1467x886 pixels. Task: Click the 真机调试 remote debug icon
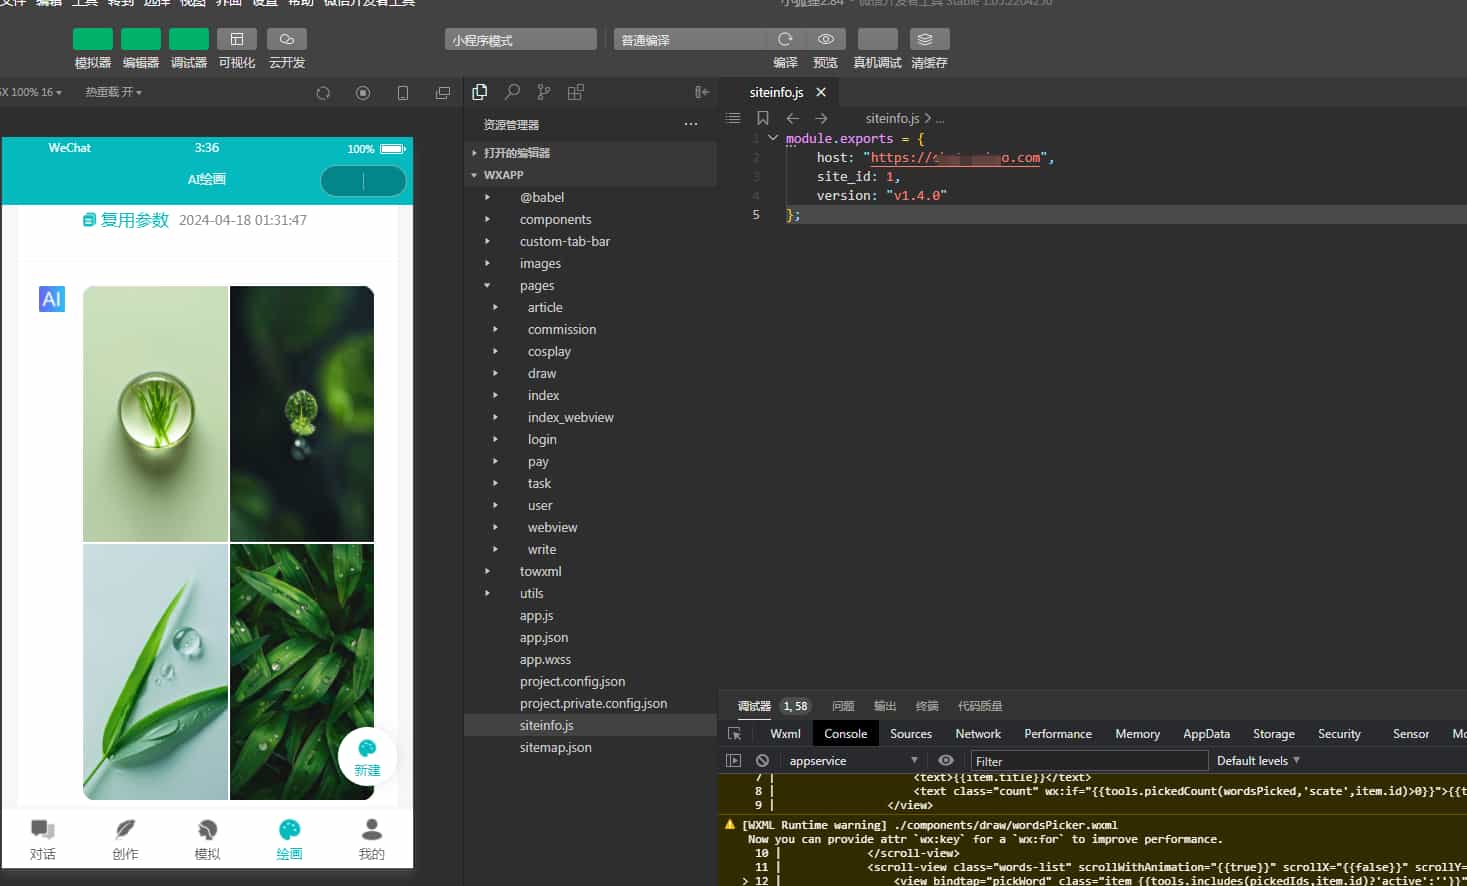click(x=876, y=39)
